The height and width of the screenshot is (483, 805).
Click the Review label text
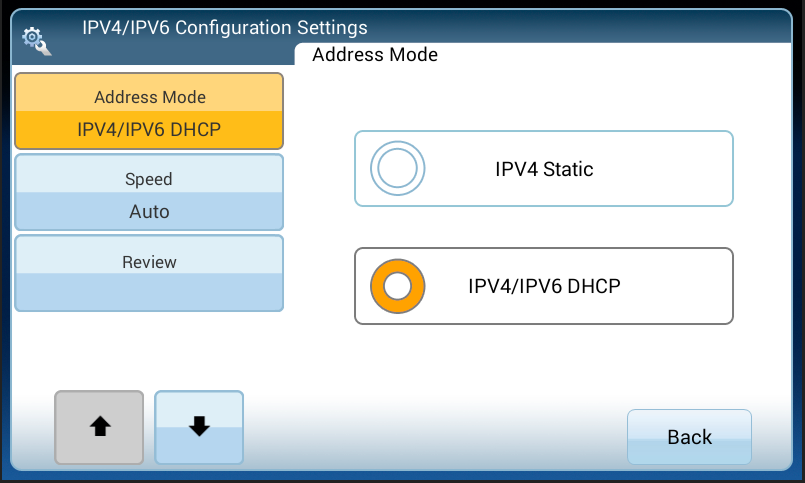click(x=149, y=262)
